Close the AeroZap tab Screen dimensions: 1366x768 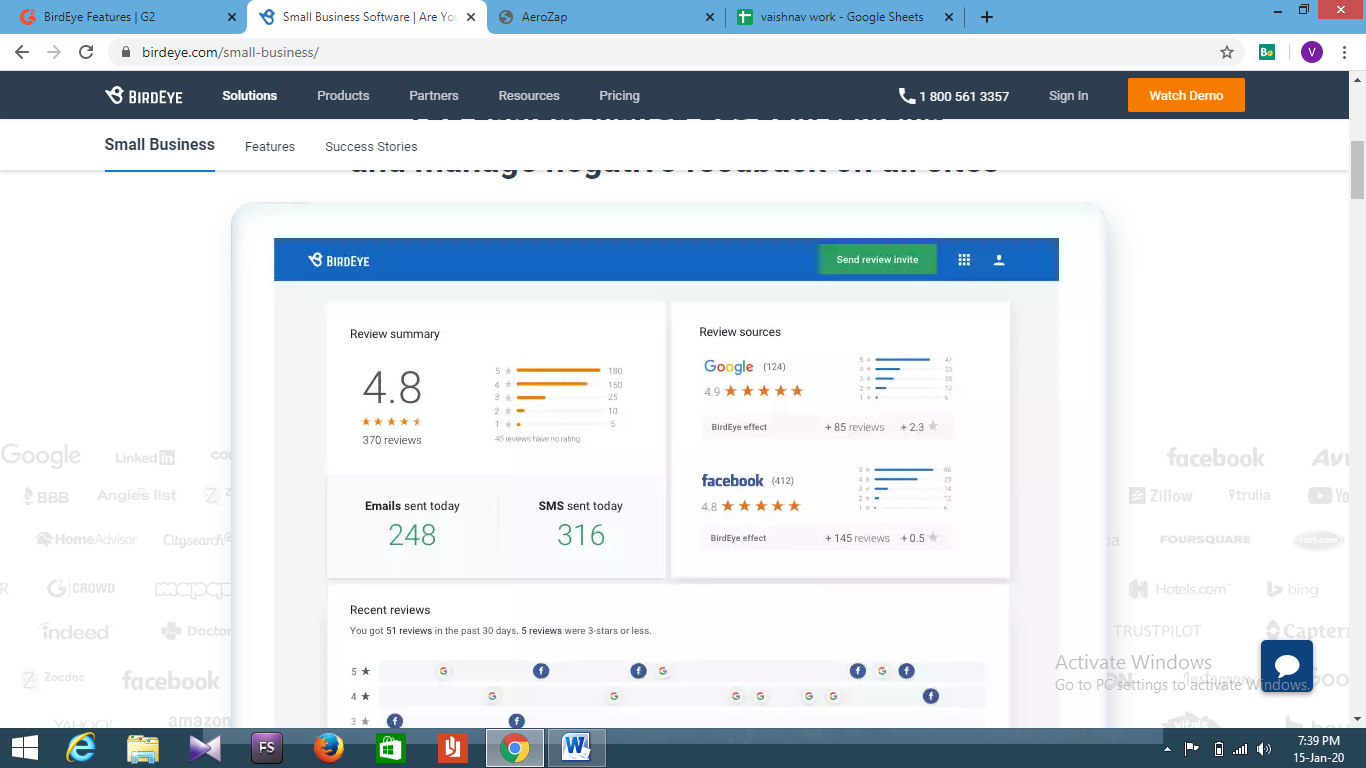click(710, 17)
